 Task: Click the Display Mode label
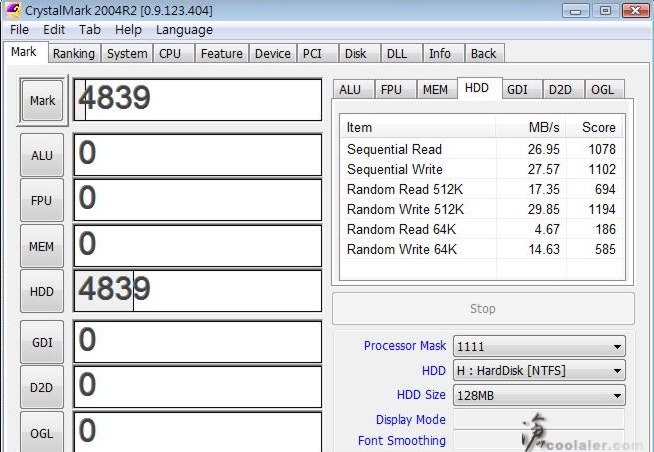point(410,419)
